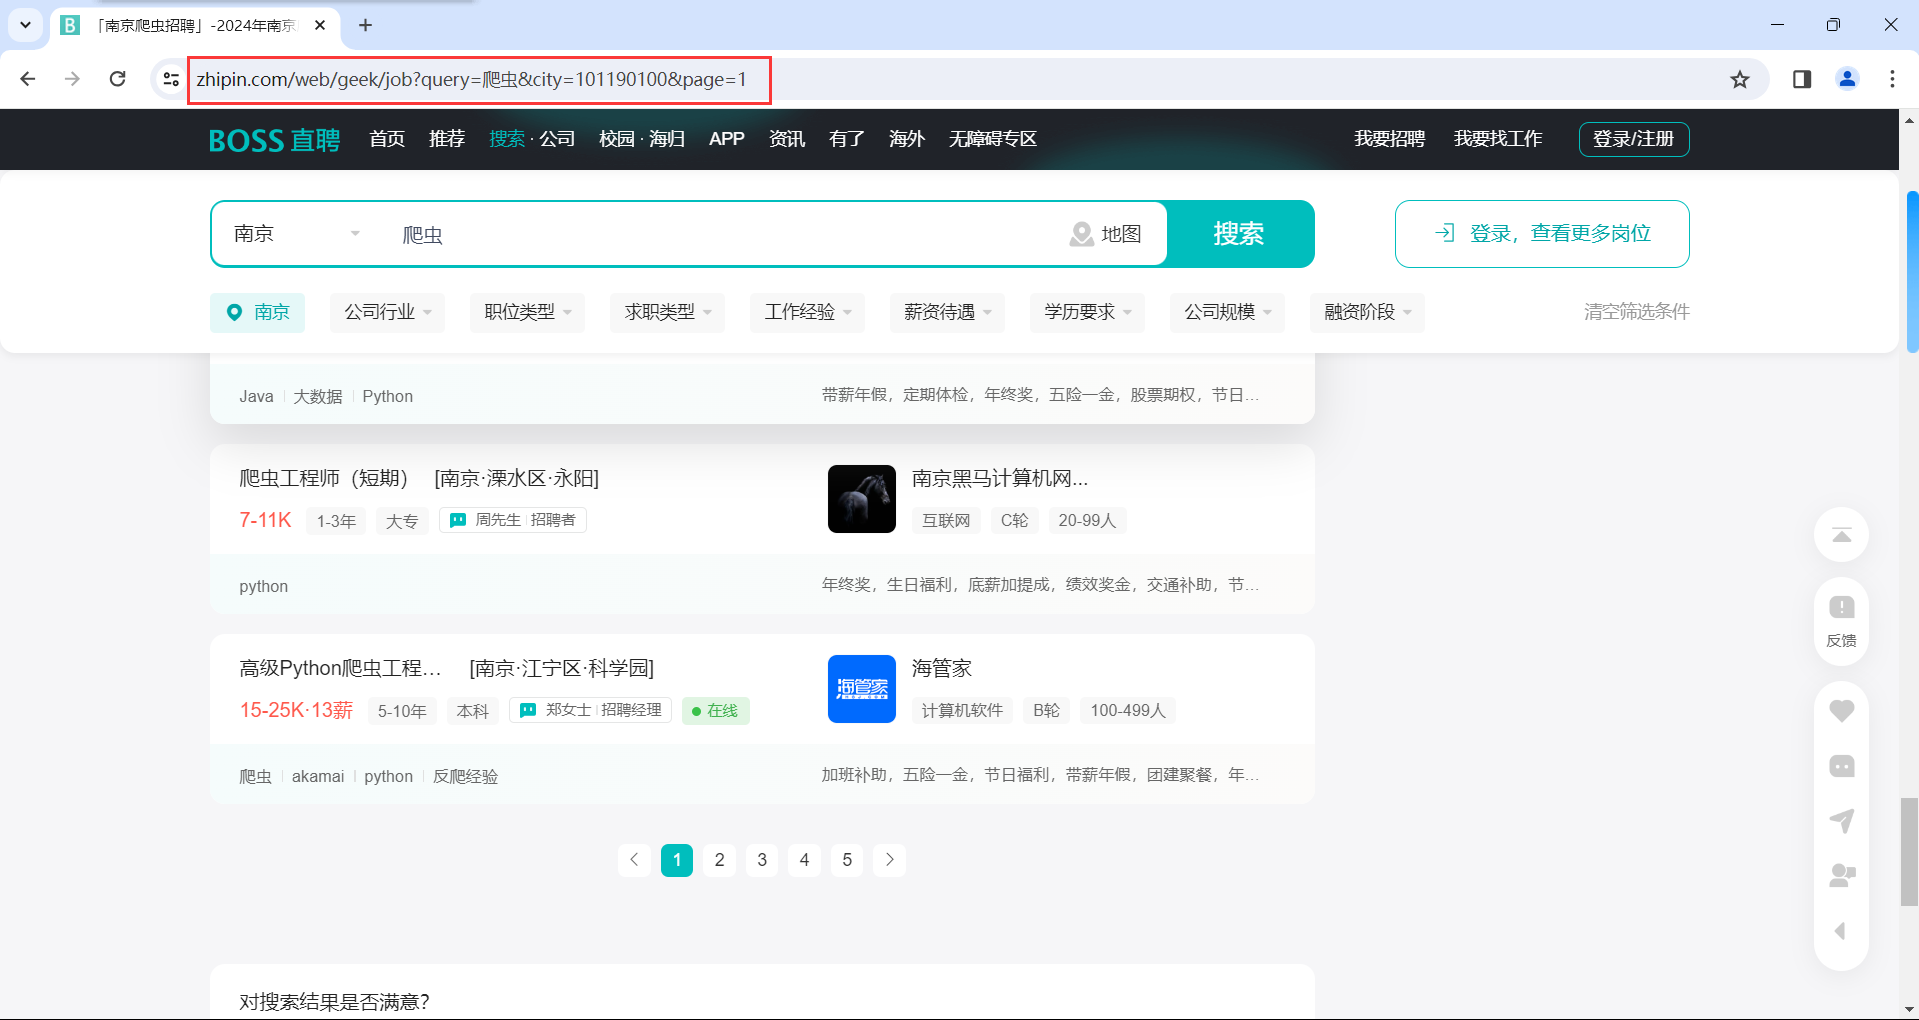The width and height of the screenshot is (1919, 1020).
Task: Expand 工作经验 filter
Action: coord(808,312)
